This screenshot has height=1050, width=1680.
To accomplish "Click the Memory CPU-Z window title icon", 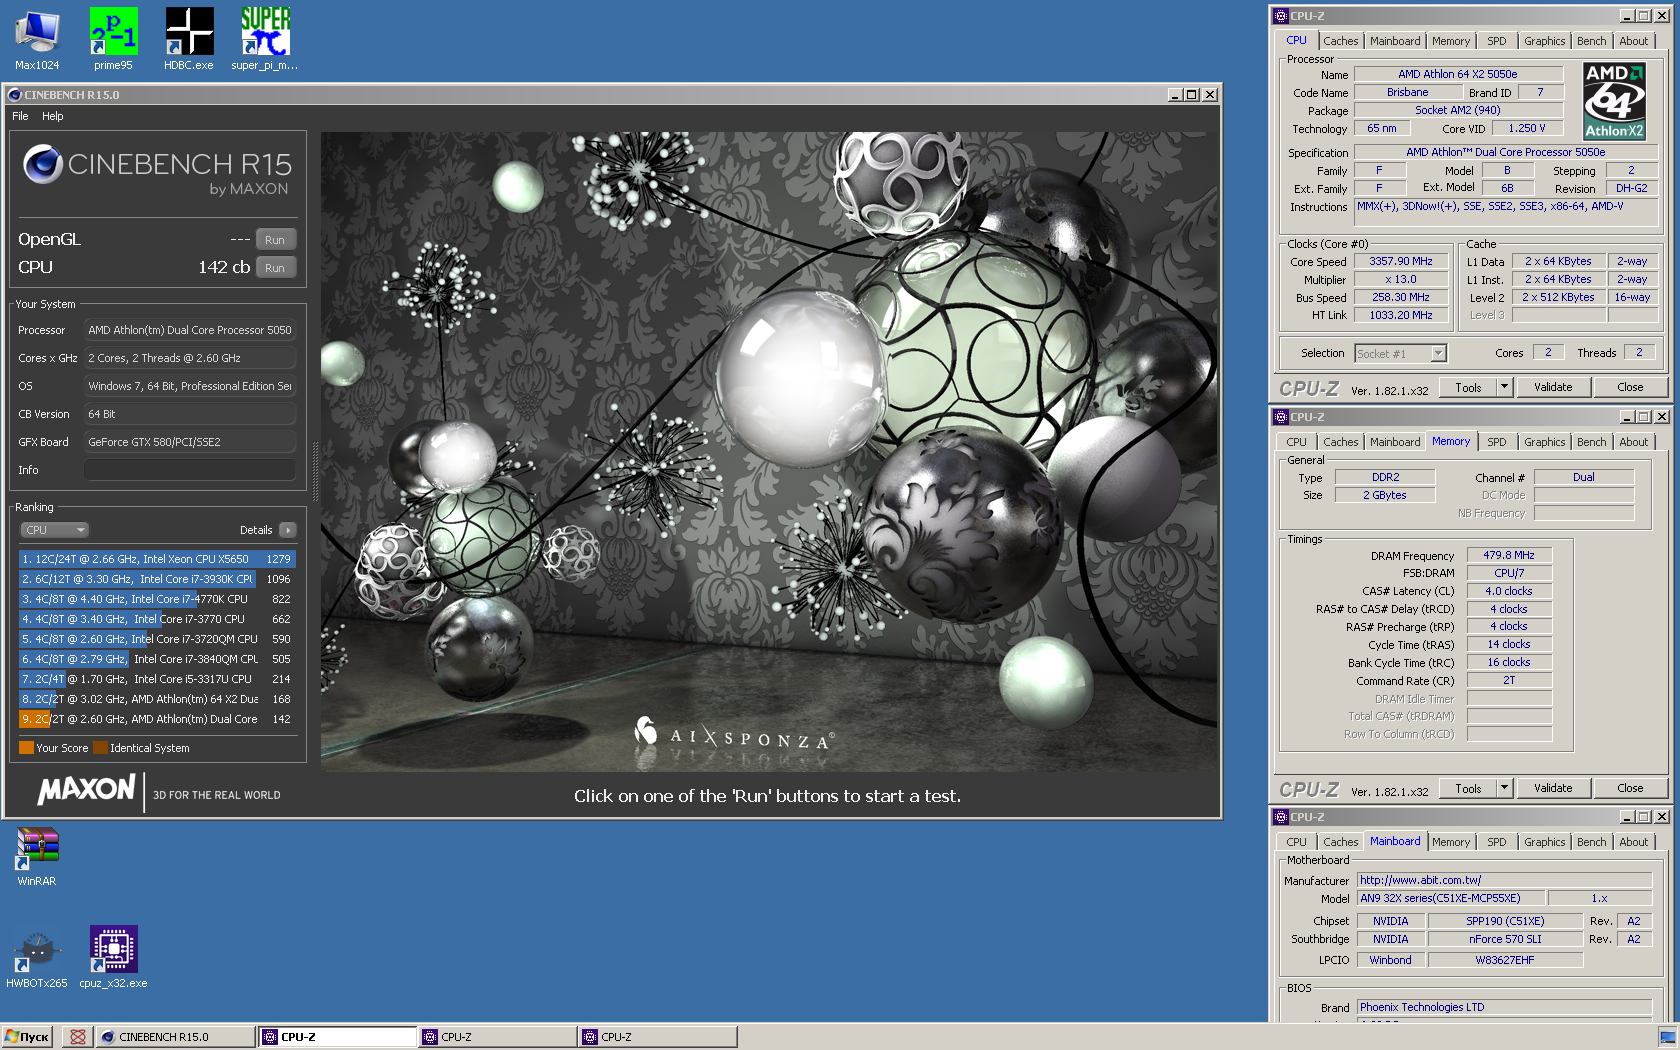I will point(1281,417).
